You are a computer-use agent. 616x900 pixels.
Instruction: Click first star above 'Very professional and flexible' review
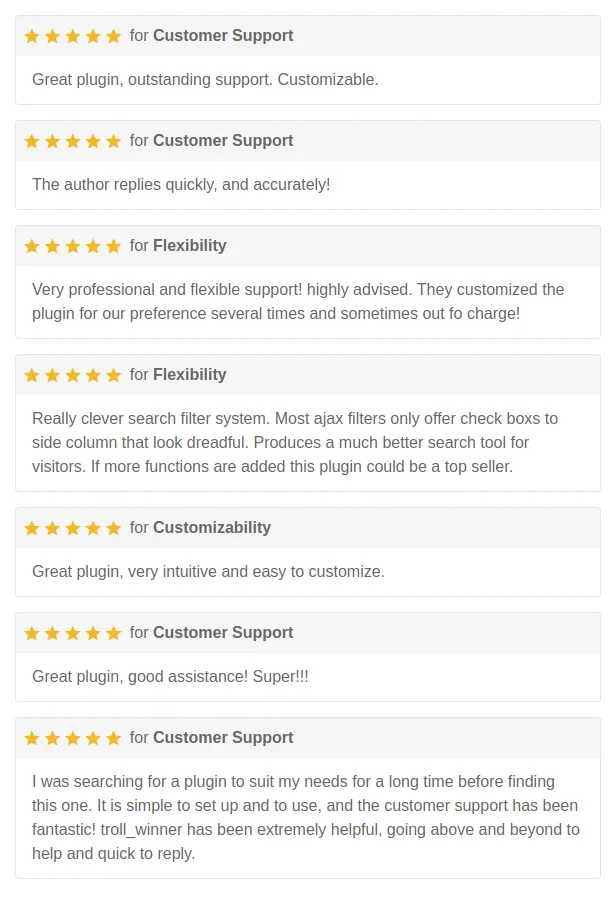(32, 246)
